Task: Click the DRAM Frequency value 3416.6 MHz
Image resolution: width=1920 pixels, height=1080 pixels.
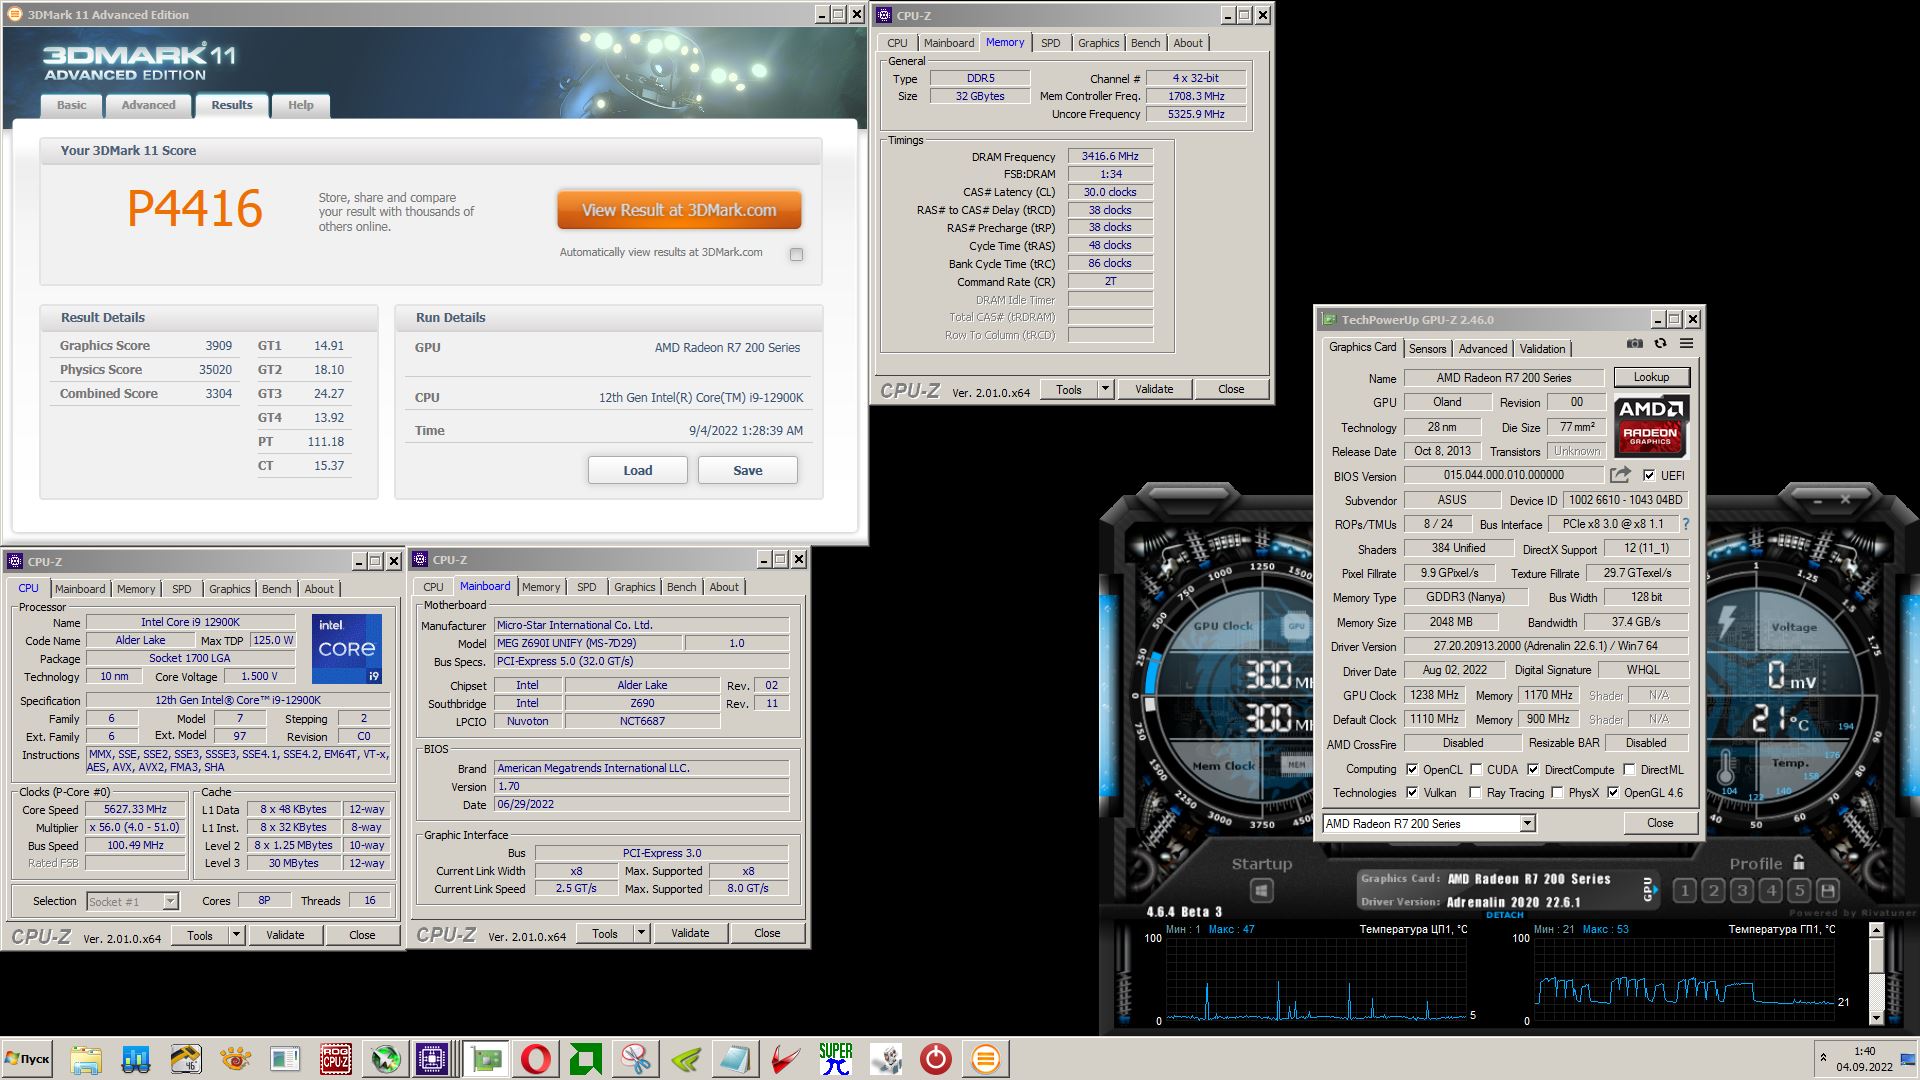Action: [1110, 156]
